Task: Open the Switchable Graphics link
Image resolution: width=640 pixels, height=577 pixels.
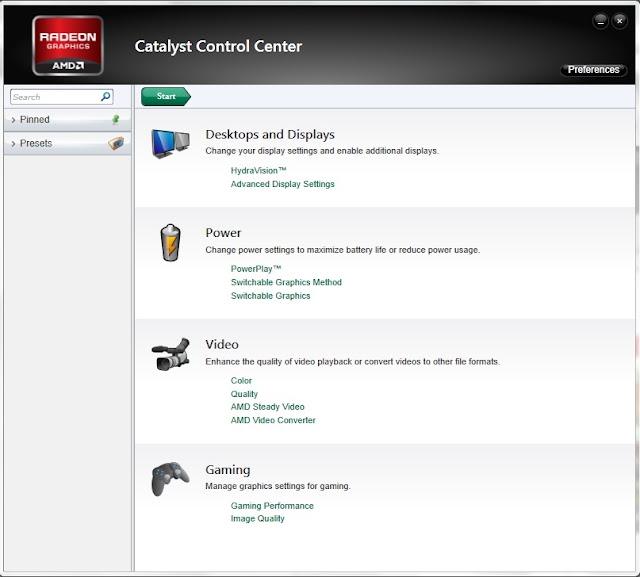Action: pyautogui.click(x=271, y=296)
